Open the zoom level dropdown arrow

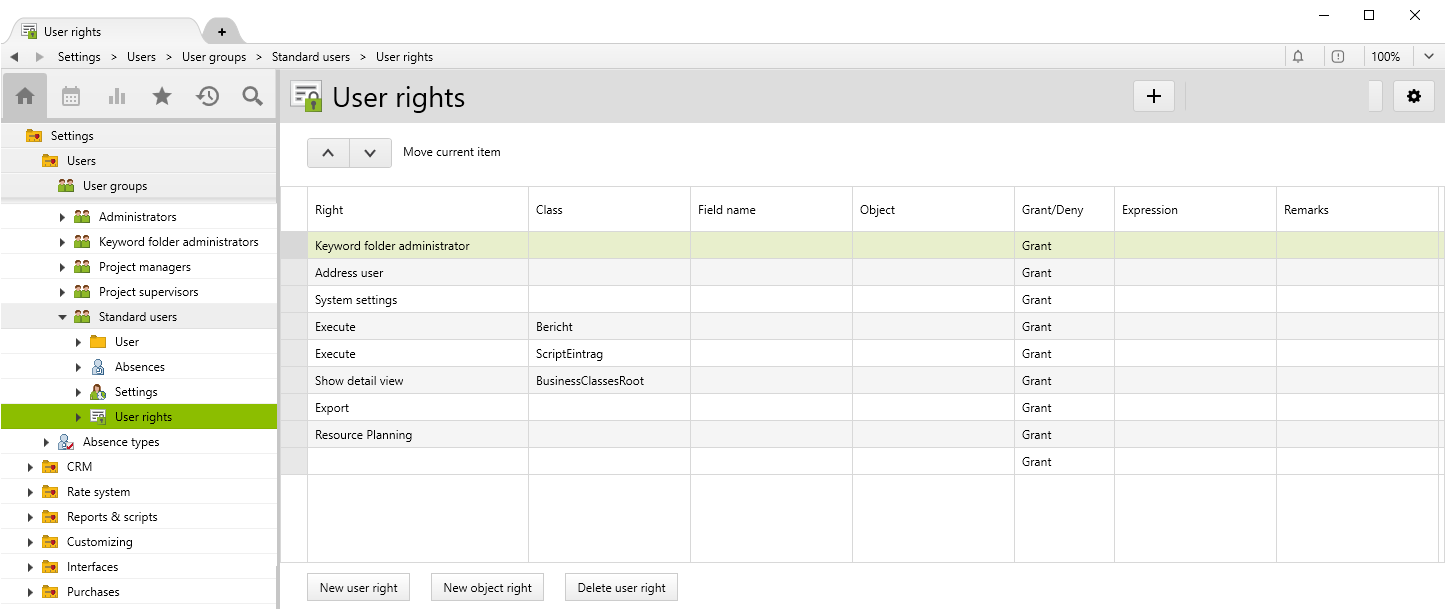(x=1429, y=57)
